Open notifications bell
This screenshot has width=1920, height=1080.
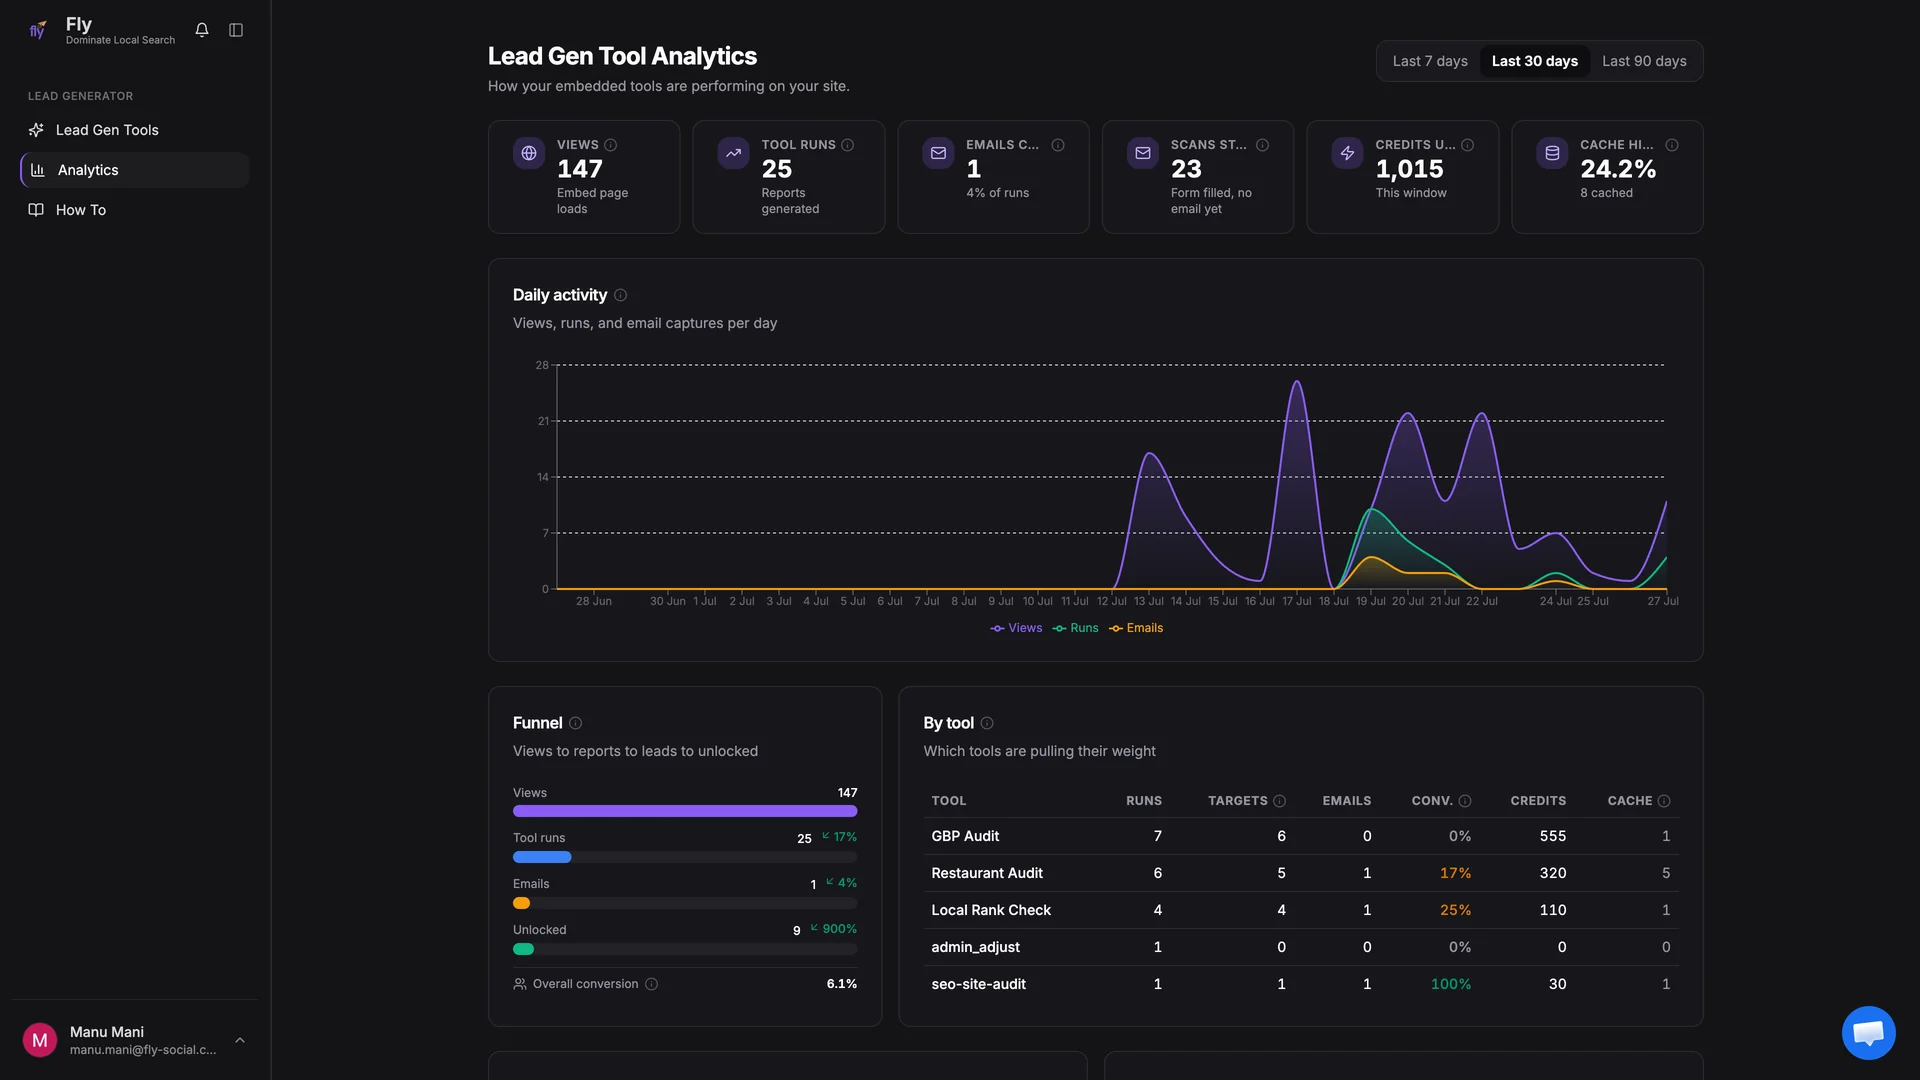202,30
